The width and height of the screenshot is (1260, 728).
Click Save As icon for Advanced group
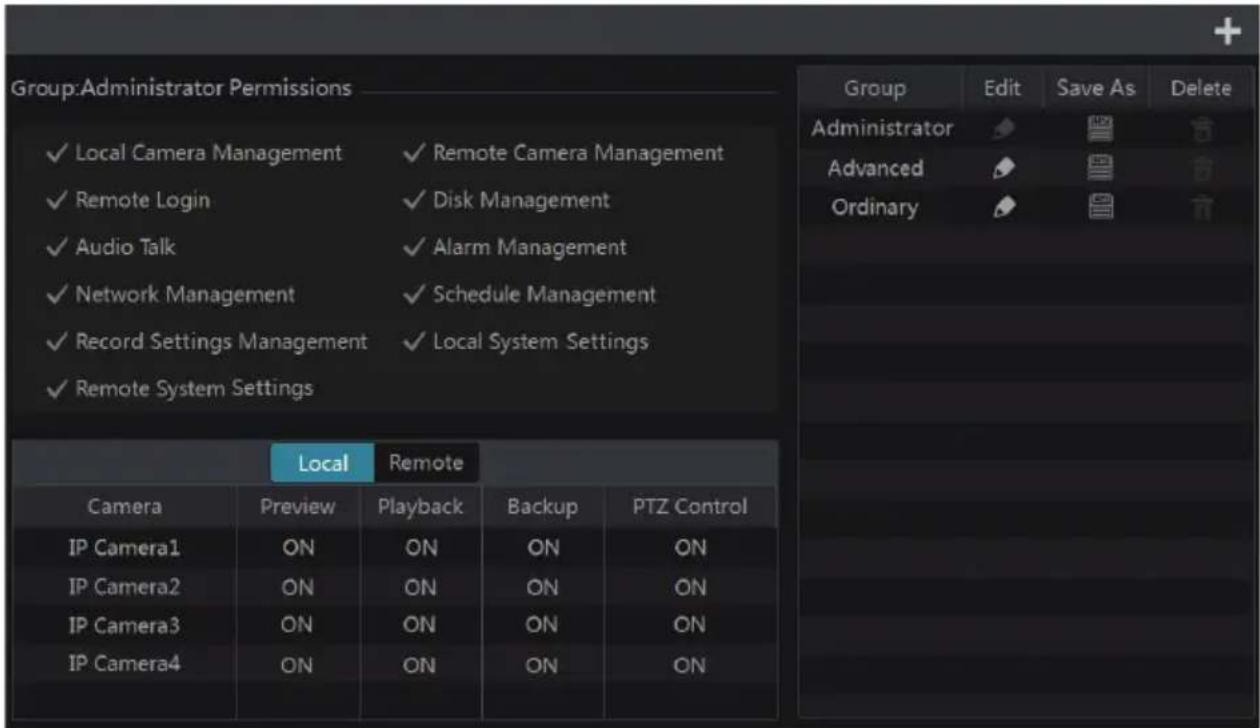(1099, 169)
